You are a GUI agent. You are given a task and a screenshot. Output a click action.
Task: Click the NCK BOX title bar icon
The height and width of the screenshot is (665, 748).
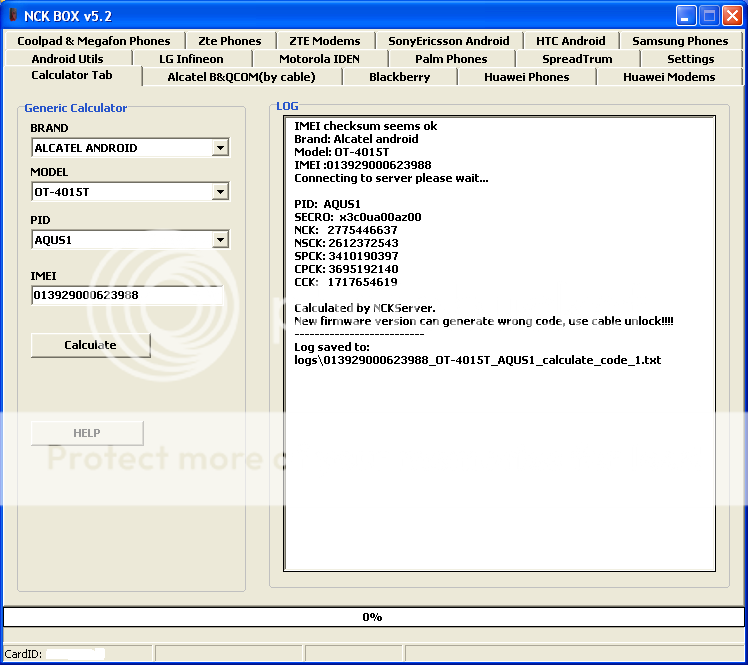tap(13, 15)
